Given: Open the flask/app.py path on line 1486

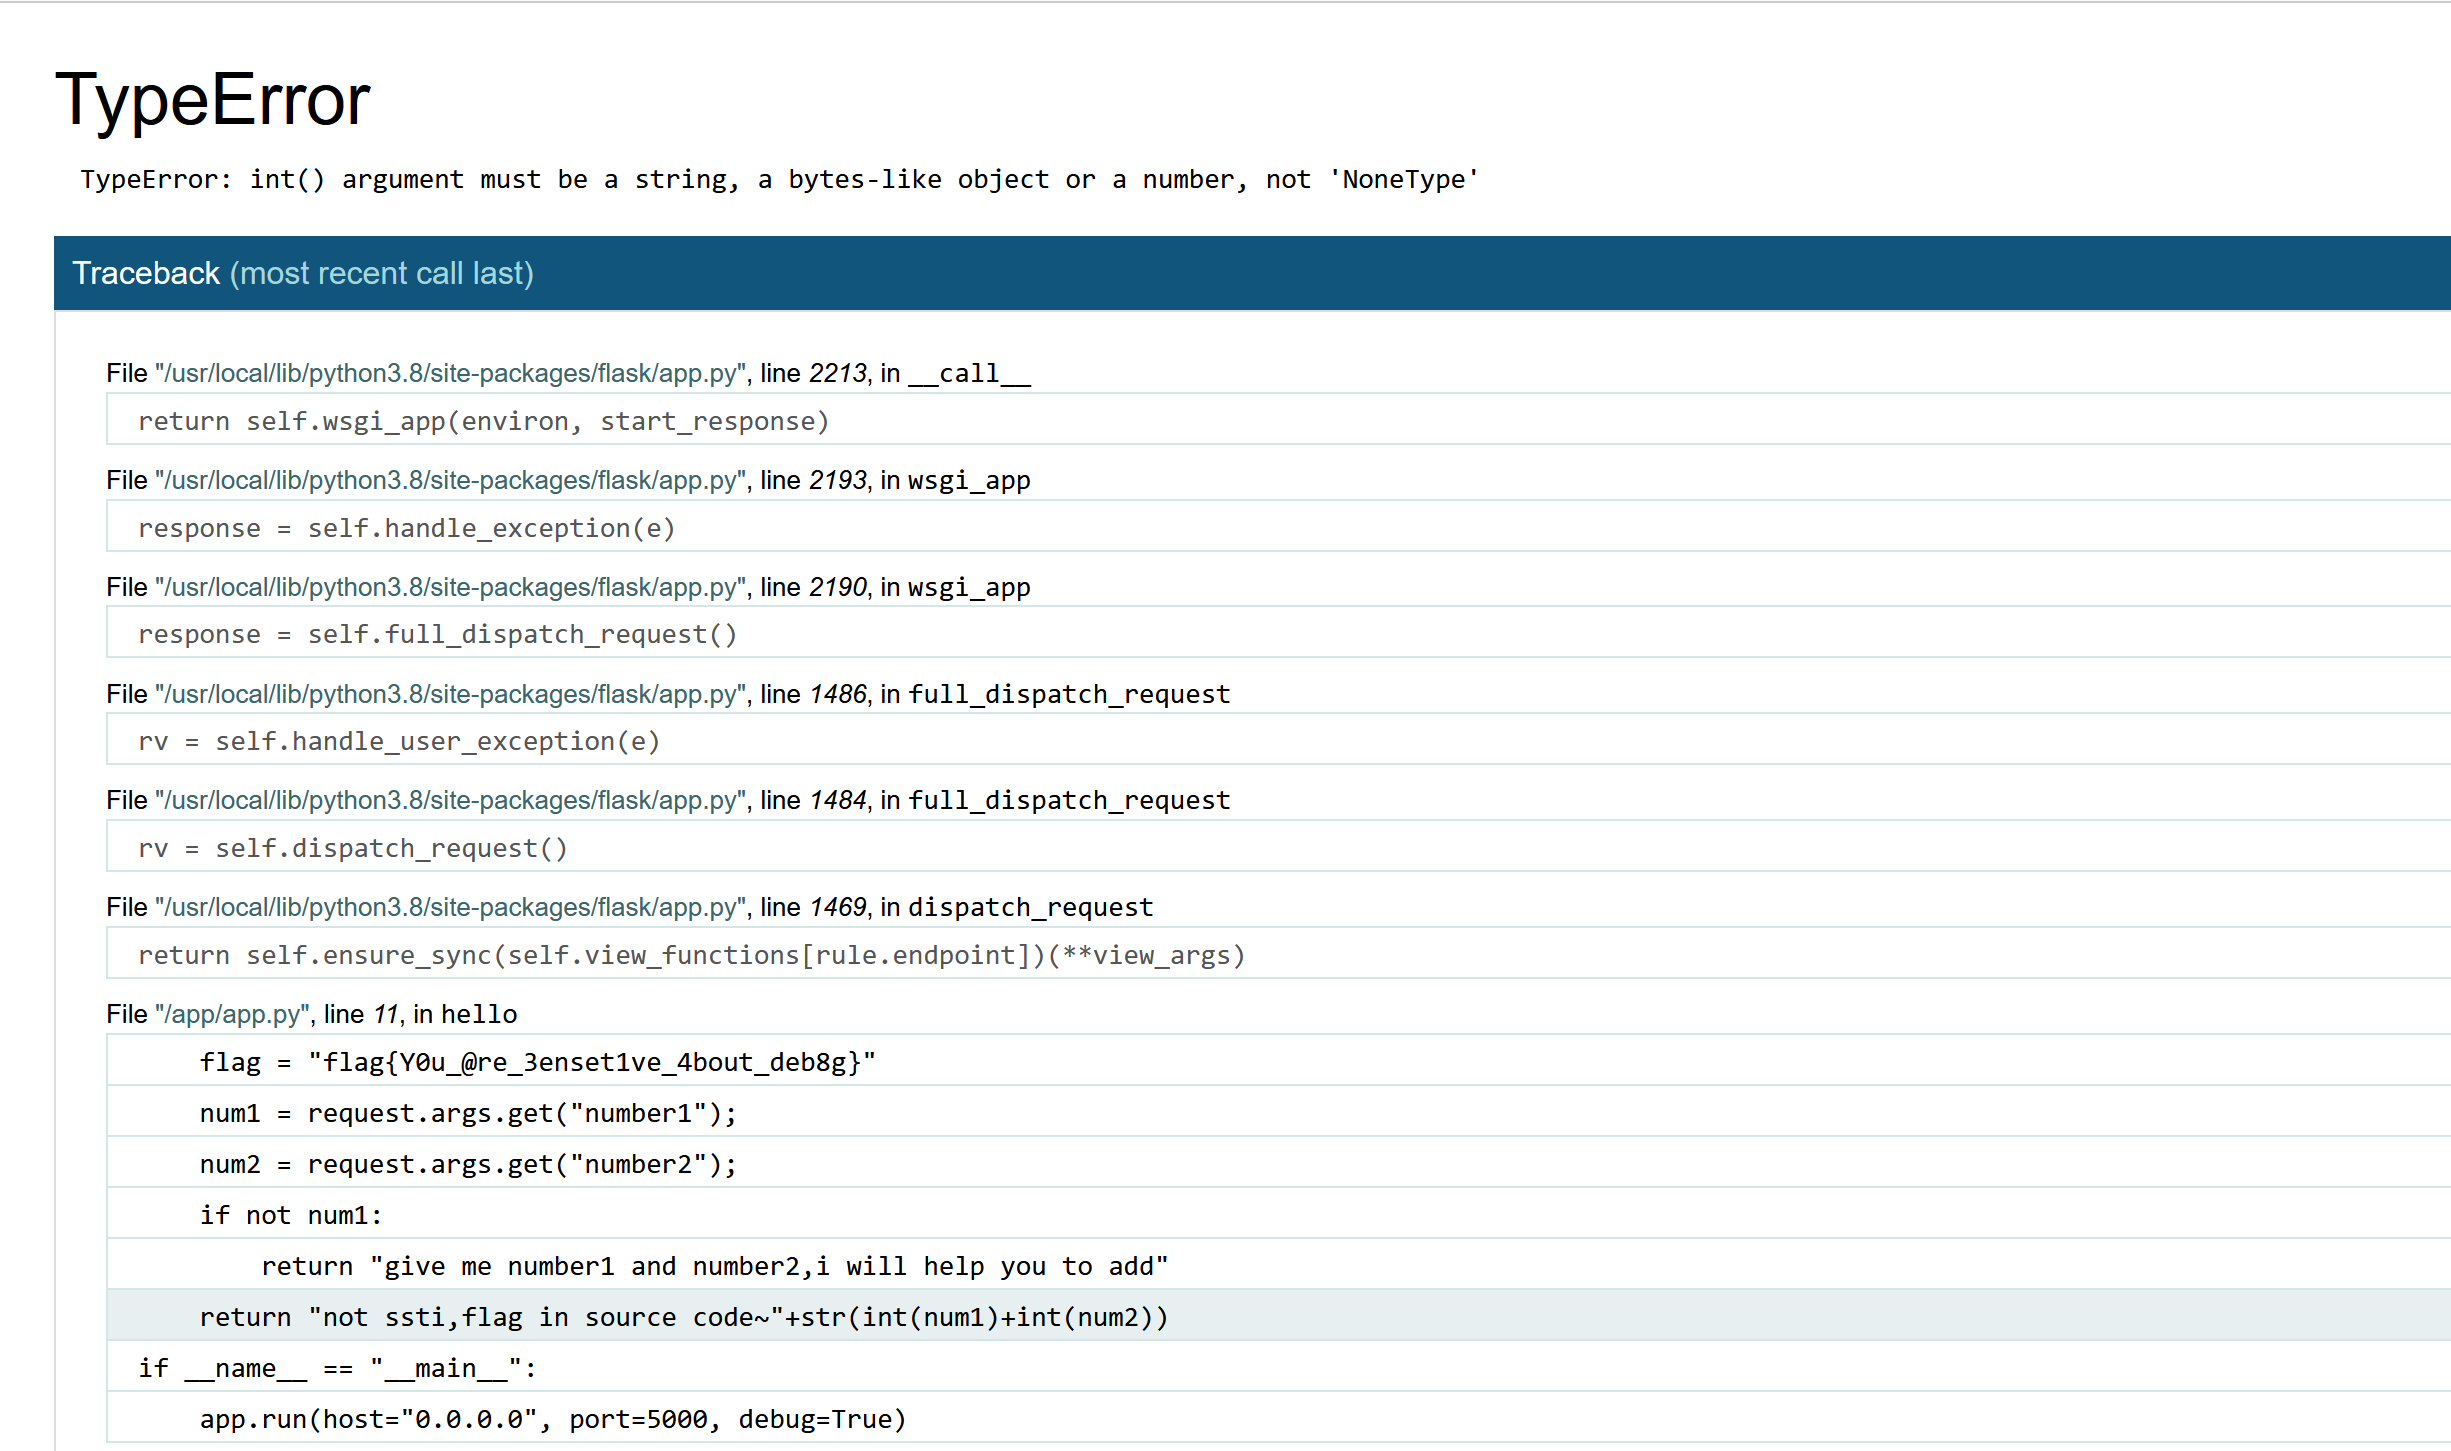Looking at the screenshot, I should 450,694.
